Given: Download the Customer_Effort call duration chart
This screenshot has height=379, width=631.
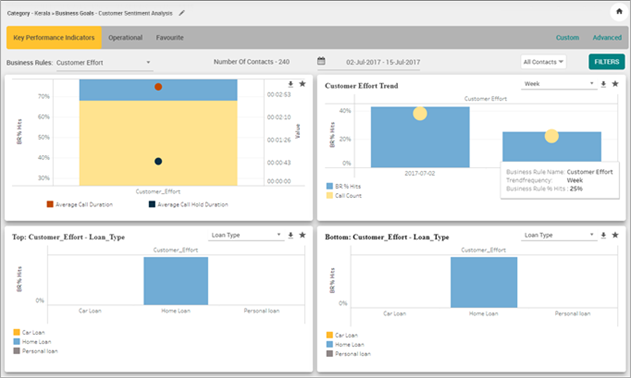Looking at the screenshot, I should (291, 84).
